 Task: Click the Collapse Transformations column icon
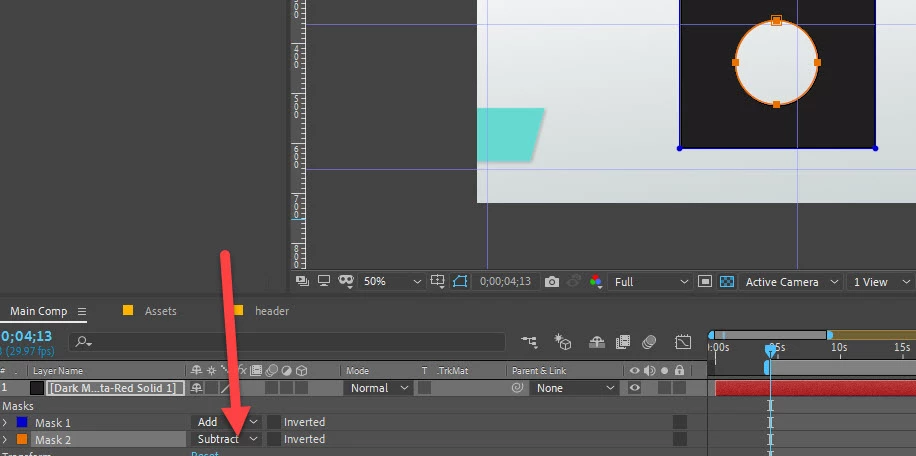click(211, 370)
